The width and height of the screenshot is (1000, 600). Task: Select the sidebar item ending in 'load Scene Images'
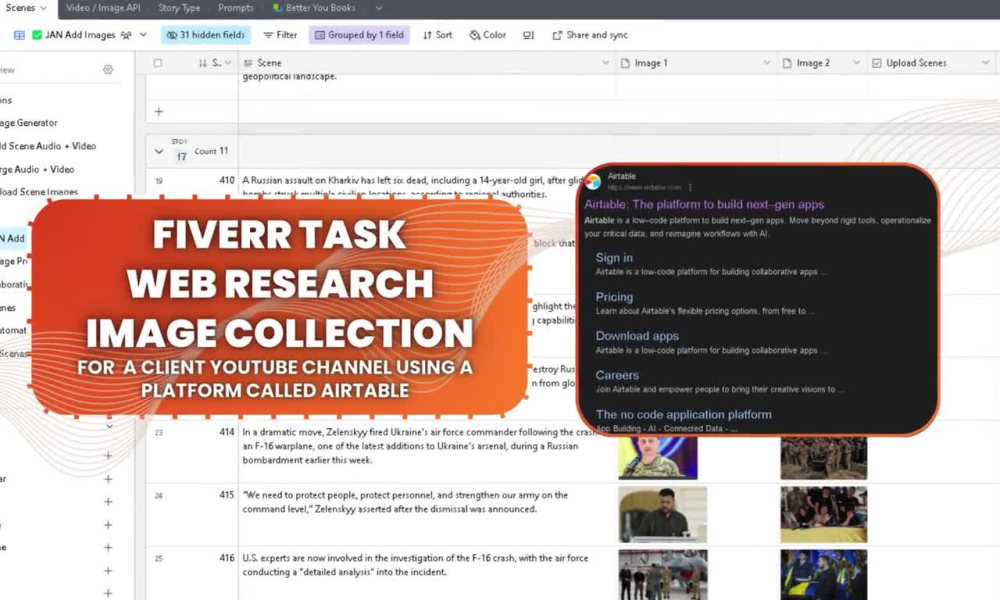pyautogui.click(x=39, y=192)
